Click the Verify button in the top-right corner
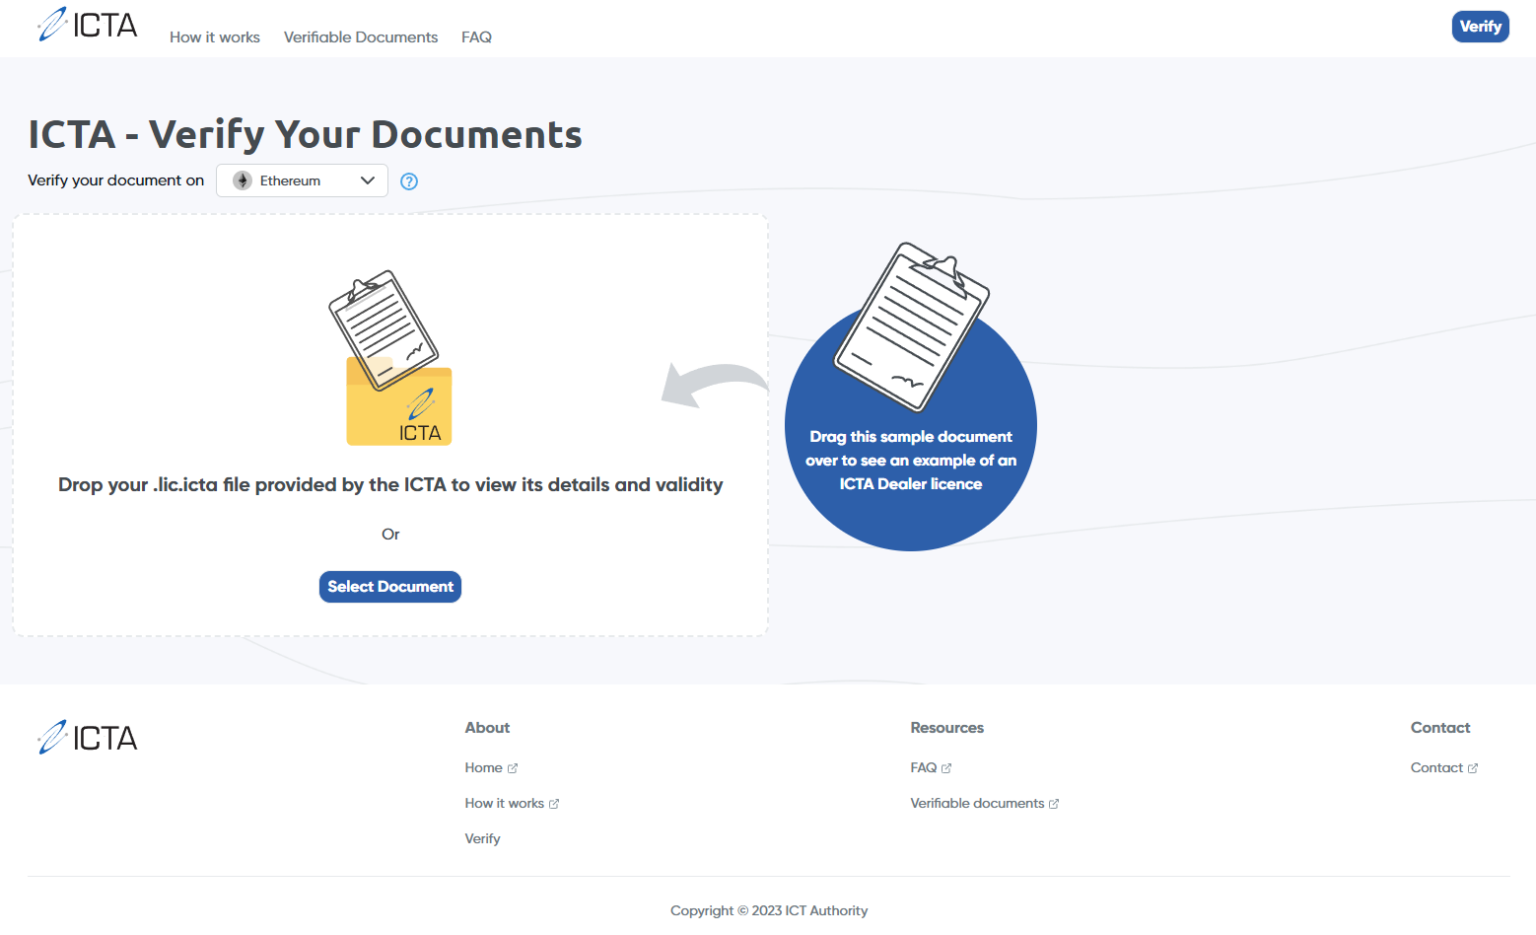The width and height of the screenshot is (1536, 935). tap(1480, 26)
